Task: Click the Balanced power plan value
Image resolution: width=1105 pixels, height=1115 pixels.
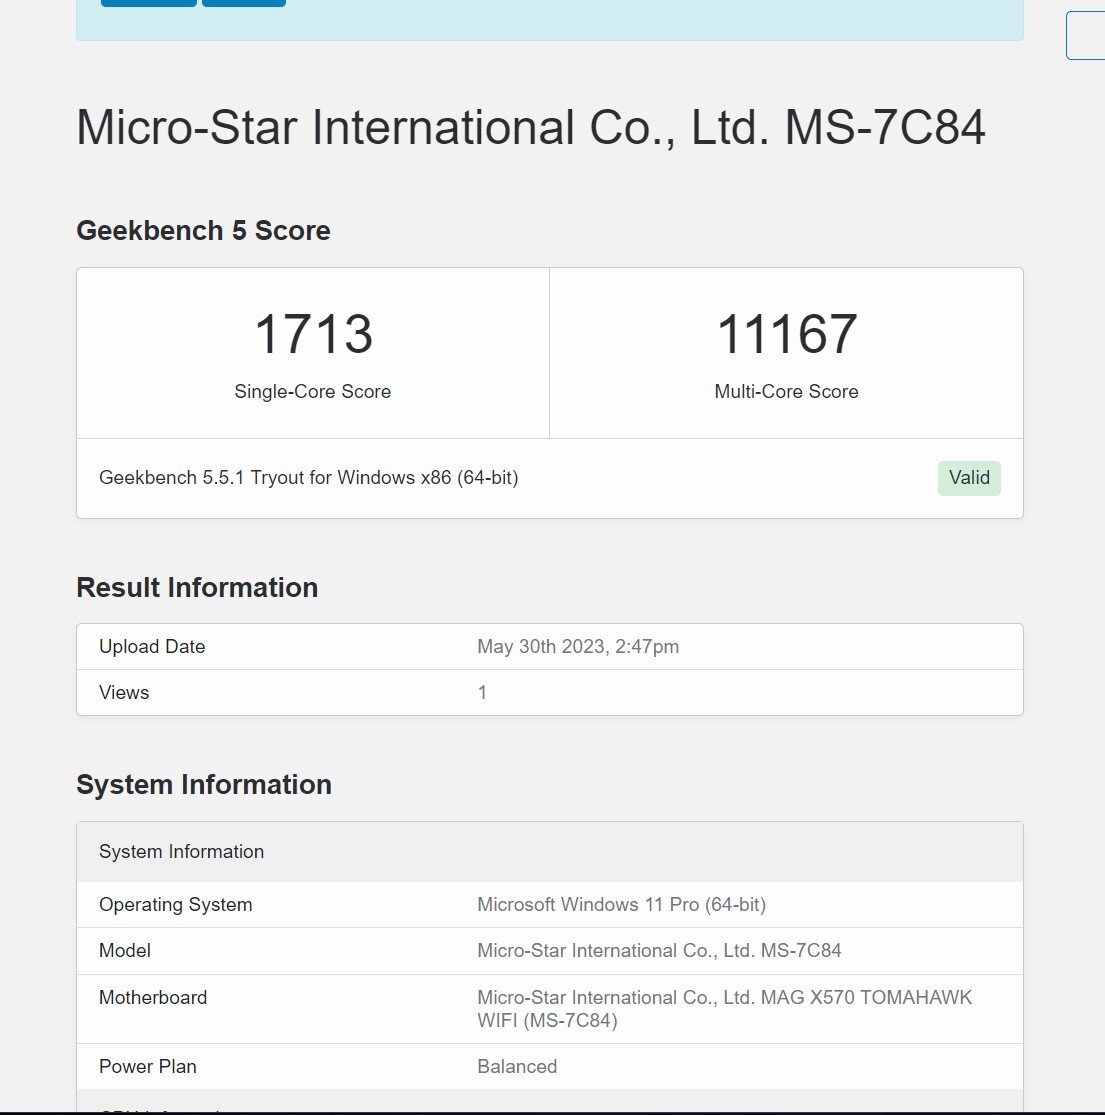Action: 517,1067
